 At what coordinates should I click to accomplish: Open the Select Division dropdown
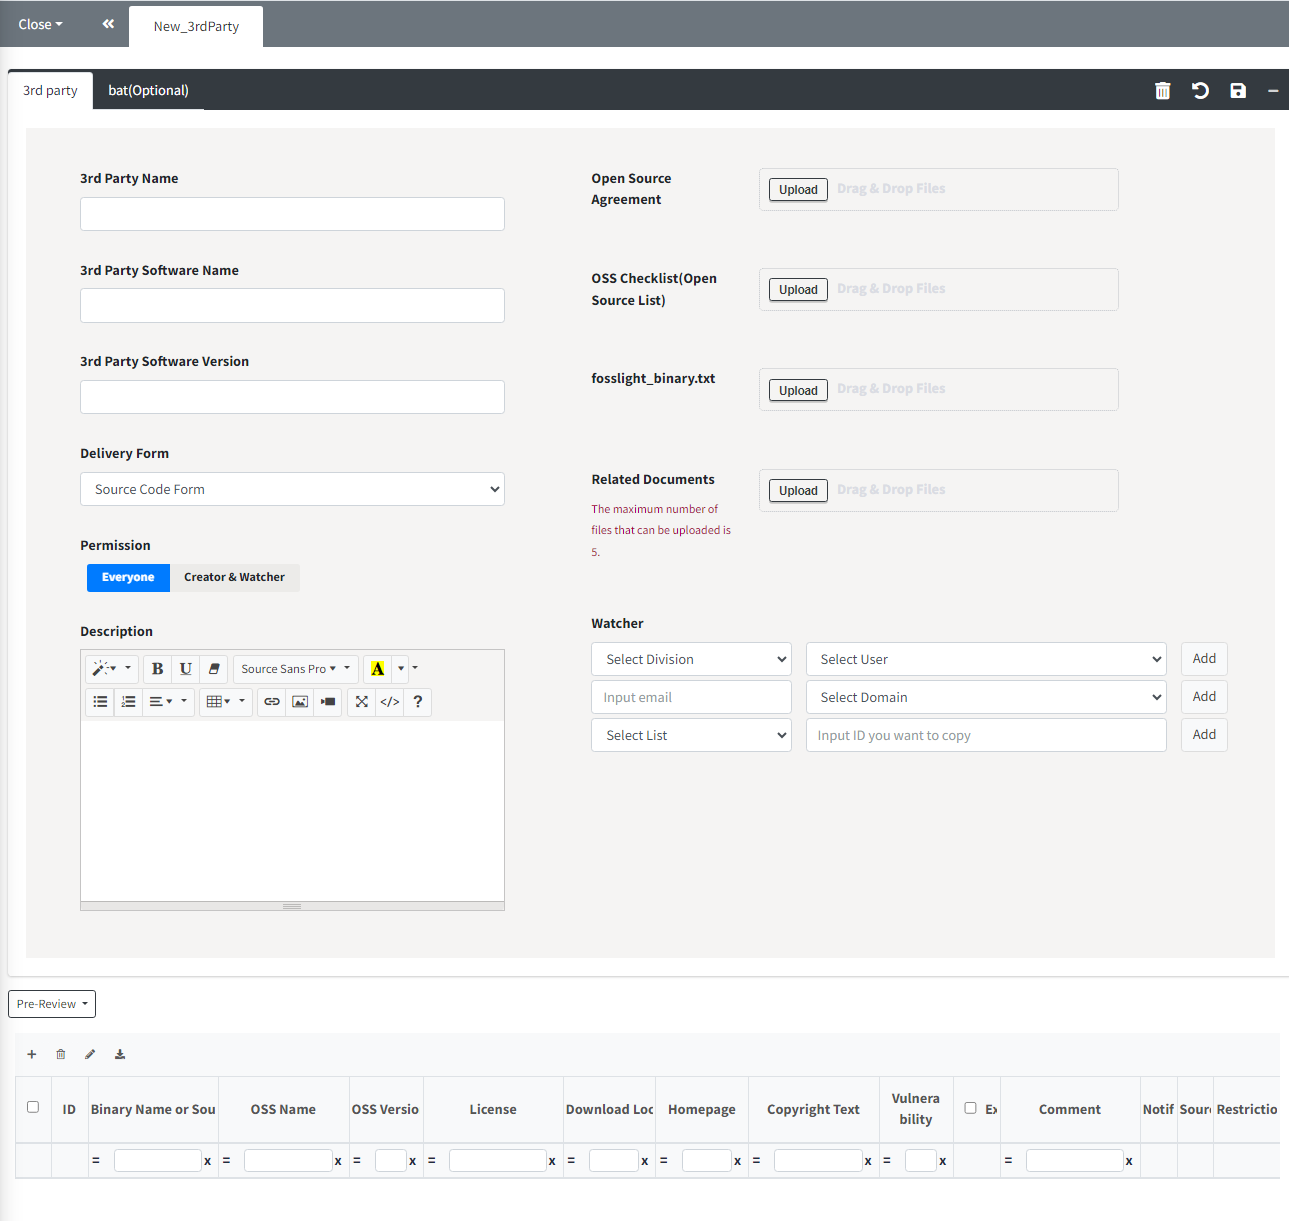691,659
